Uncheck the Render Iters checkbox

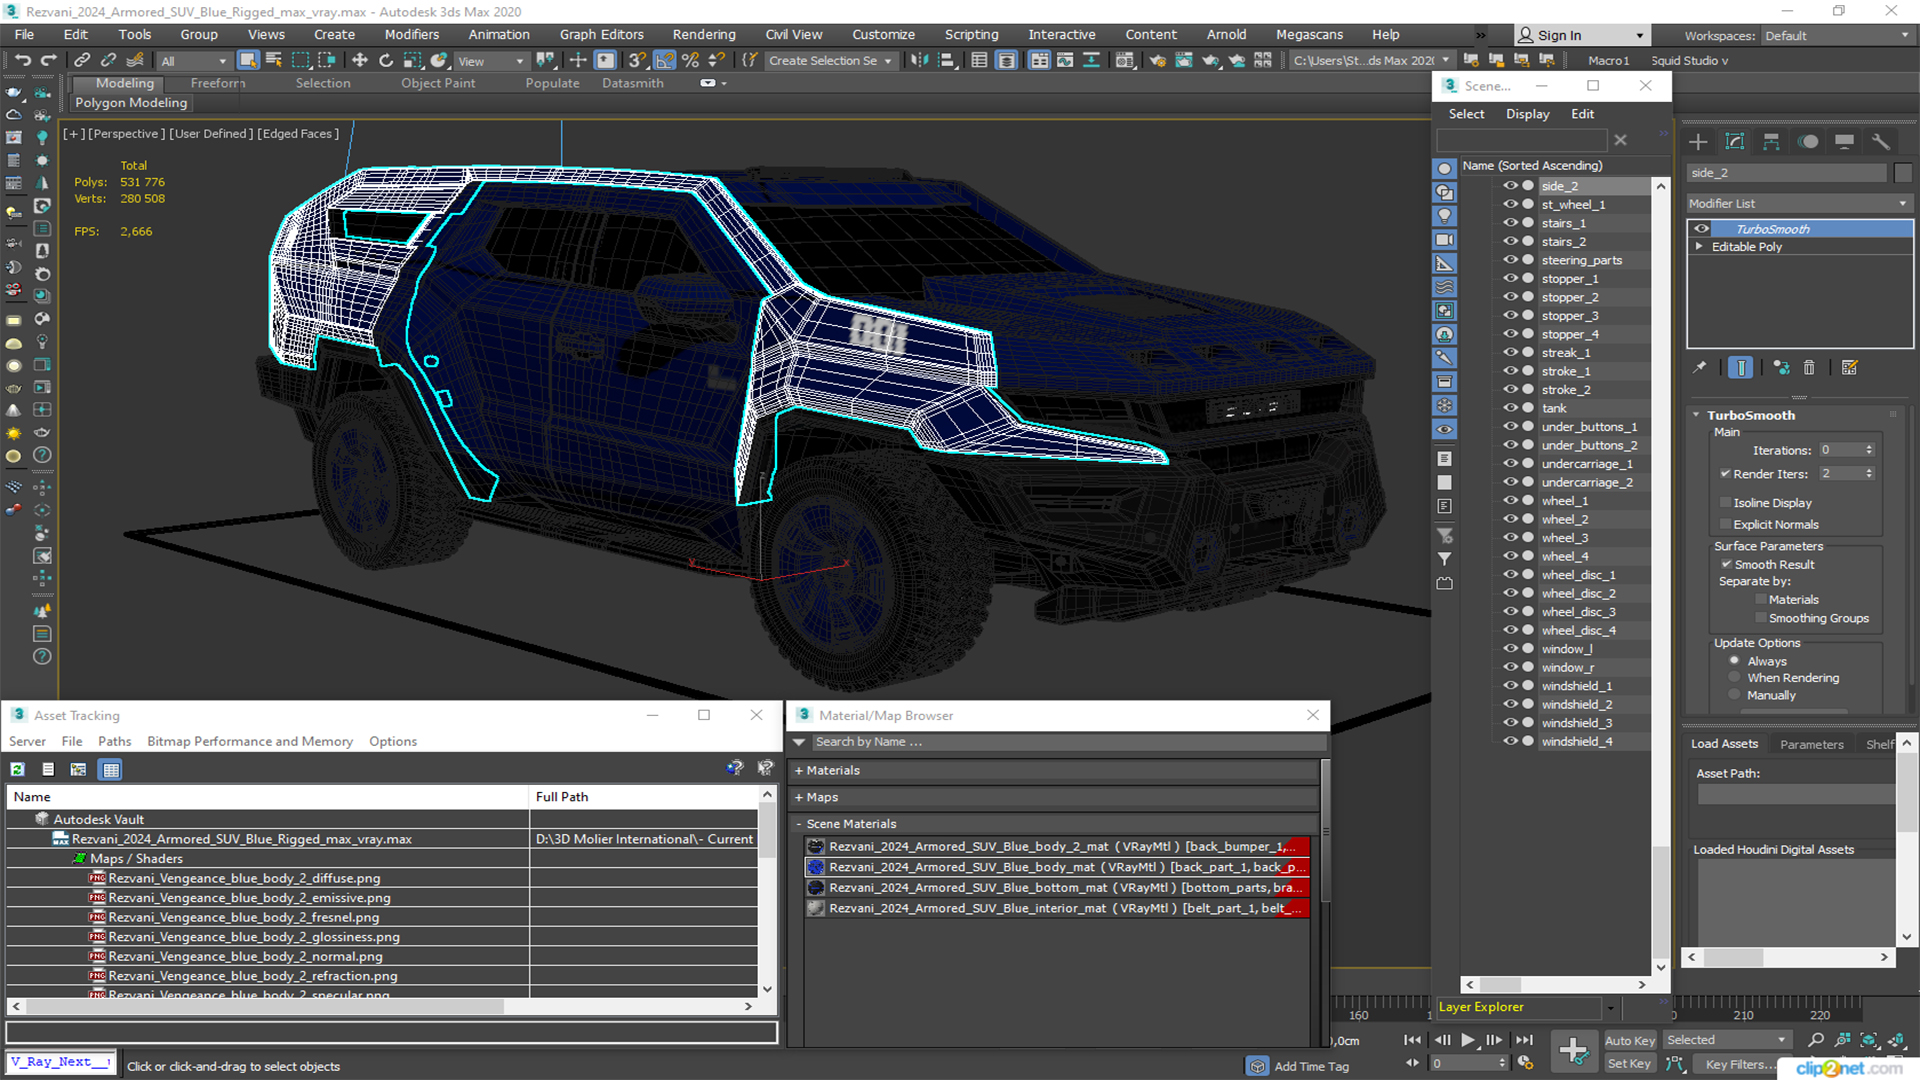(1725, 474)
